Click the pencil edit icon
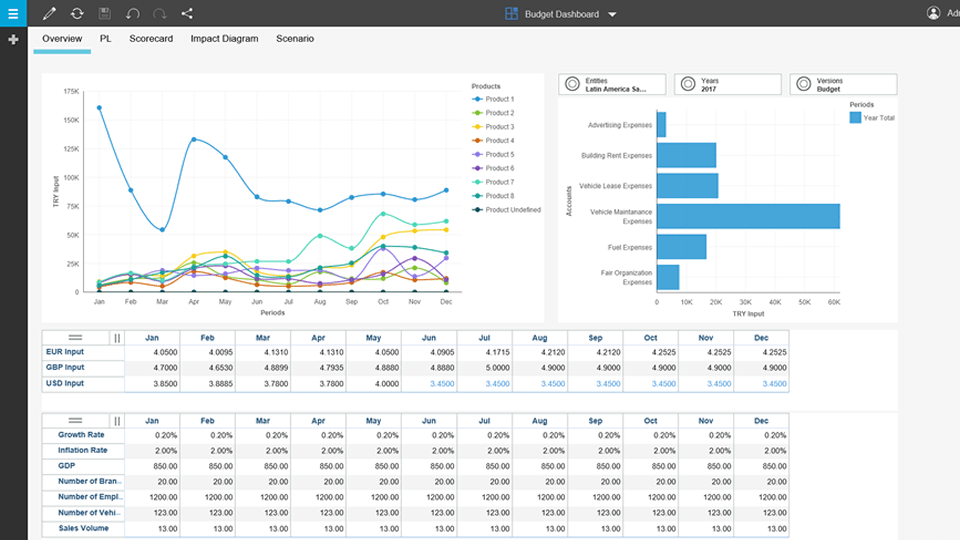The height and width of the screenshot is (540, 960). coord(49,14)
